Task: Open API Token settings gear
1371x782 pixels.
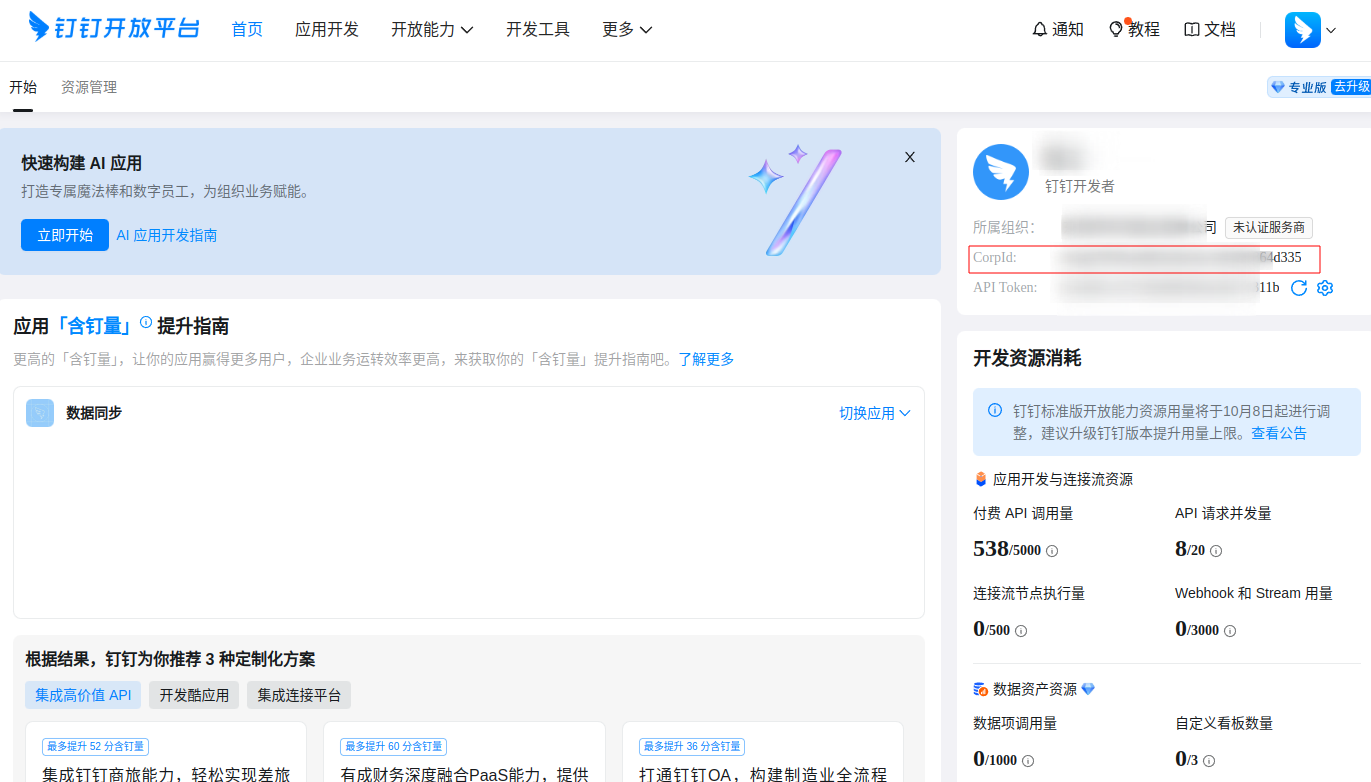Action: (1325, 288)
